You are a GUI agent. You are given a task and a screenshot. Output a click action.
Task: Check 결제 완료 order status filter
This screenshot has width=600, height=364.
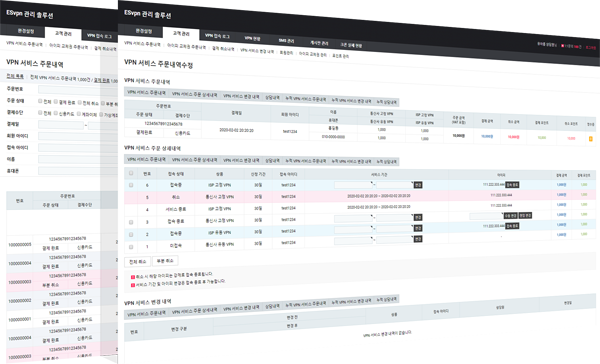point(55,101)
